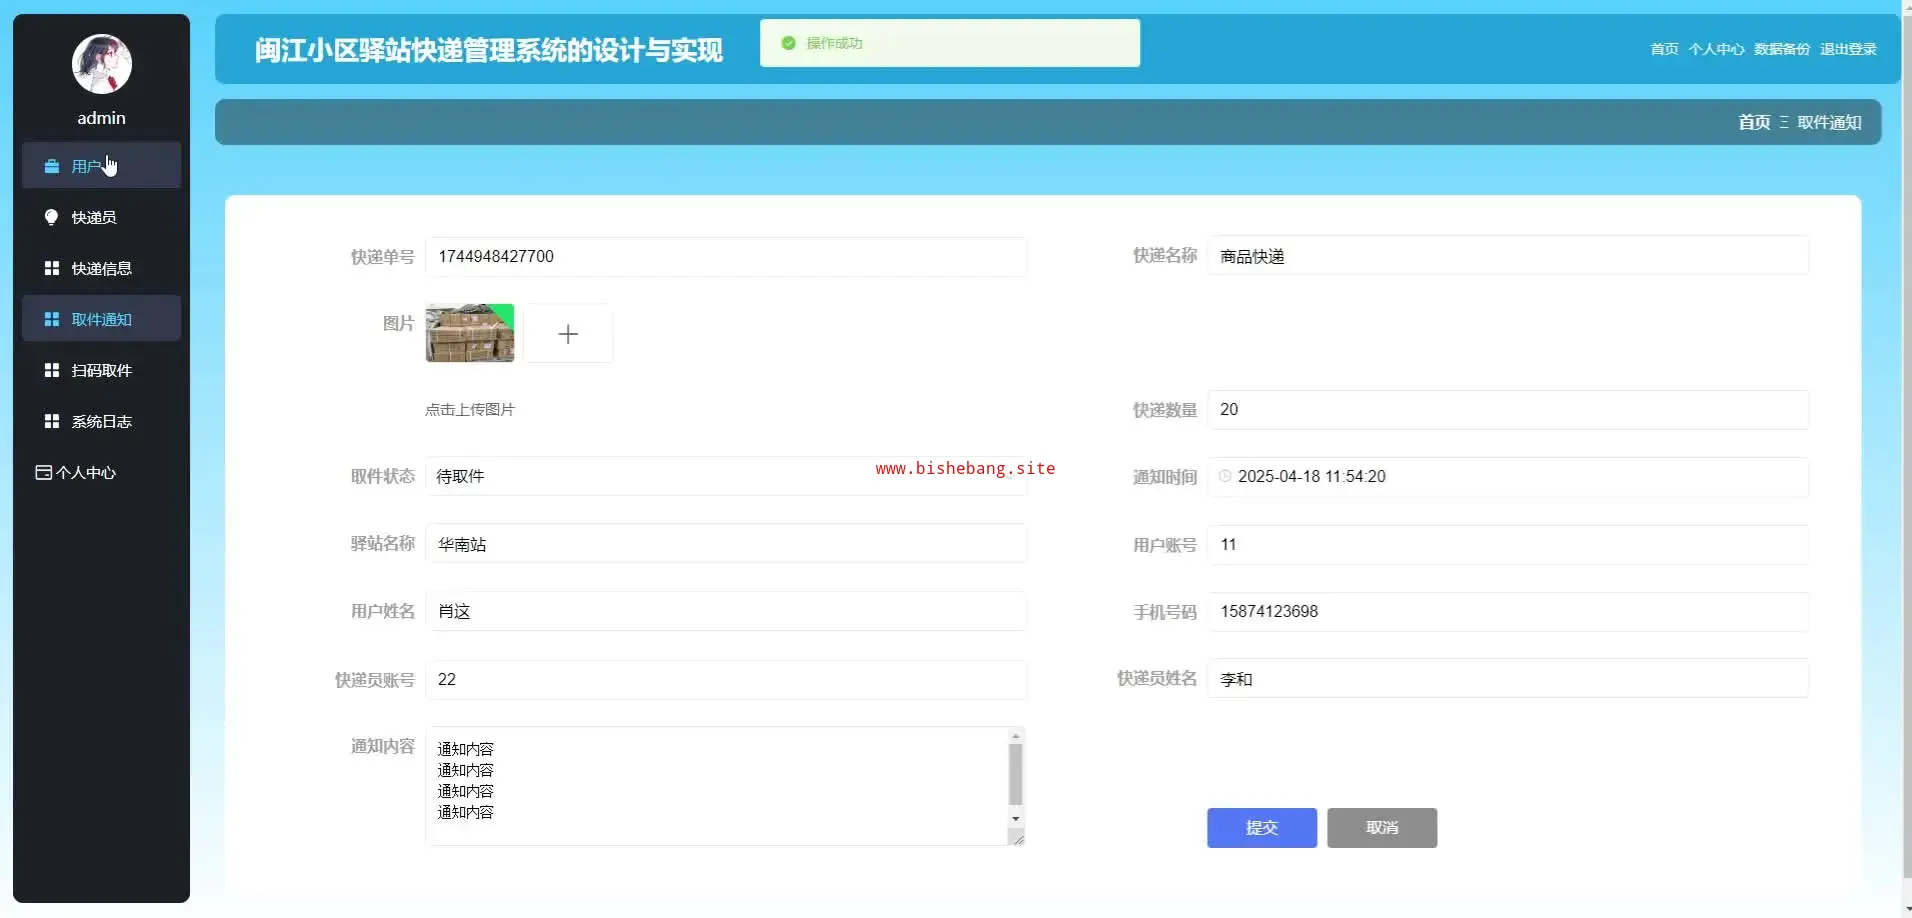Click the system title 闽江小区驿站快递管理系统的设计与实现
The height and width of the screenshot is (918, 1912).
[x=488, y=50]
